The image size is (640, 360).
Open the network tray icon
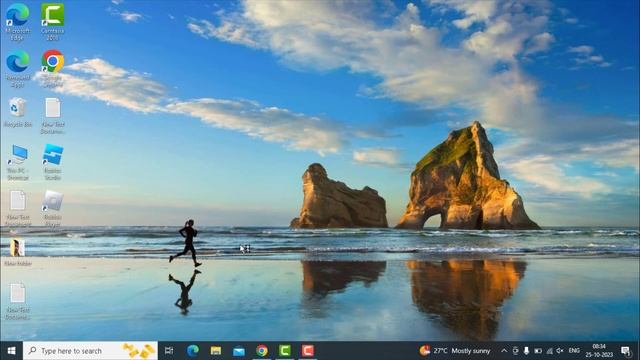point(549,351)
